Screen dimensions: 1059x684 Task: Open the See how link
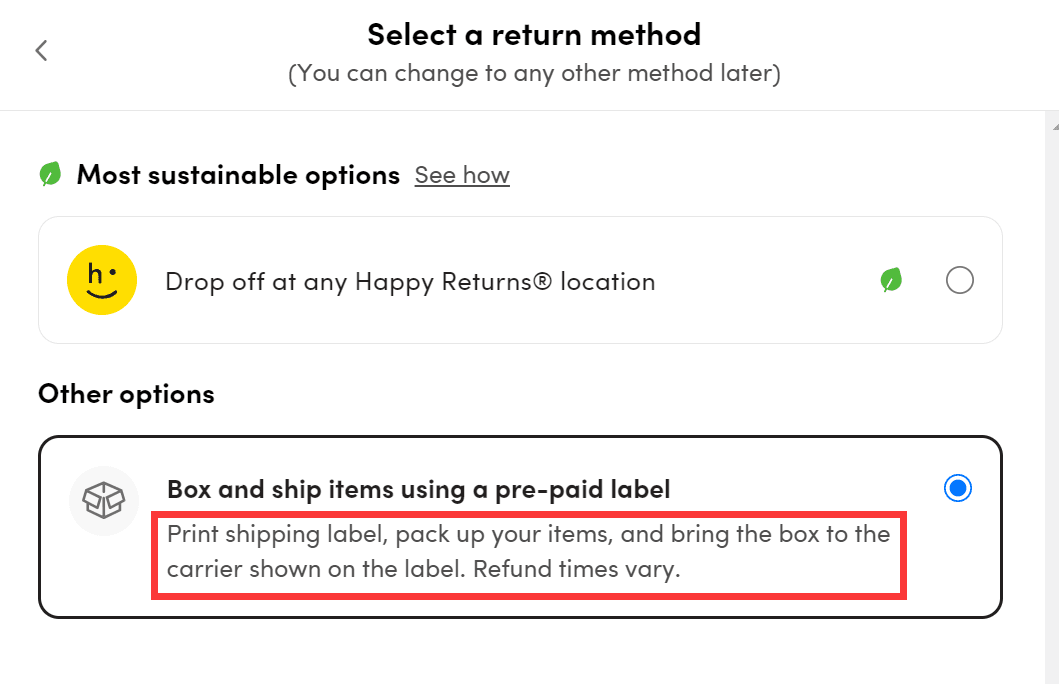462,175
